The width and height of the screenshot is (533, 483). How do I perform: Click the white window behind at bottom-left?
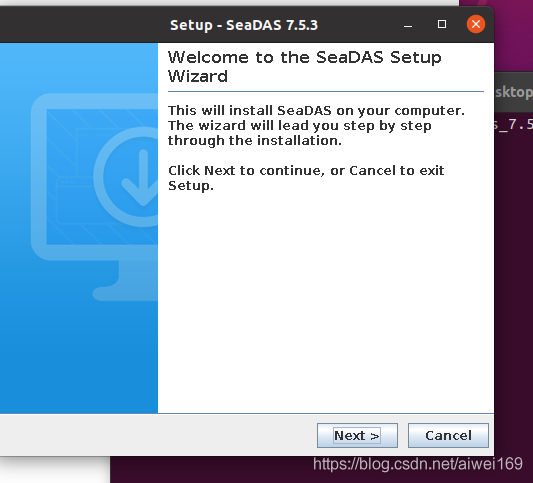click(x=54, y=469)
